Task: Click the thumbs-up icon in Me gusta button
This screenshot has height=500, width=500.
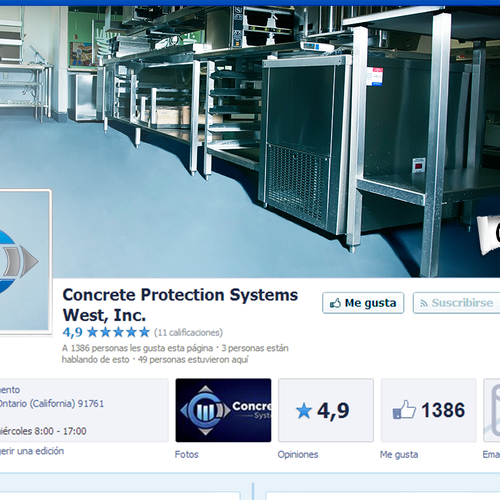Action: click(x=335, y=303)
